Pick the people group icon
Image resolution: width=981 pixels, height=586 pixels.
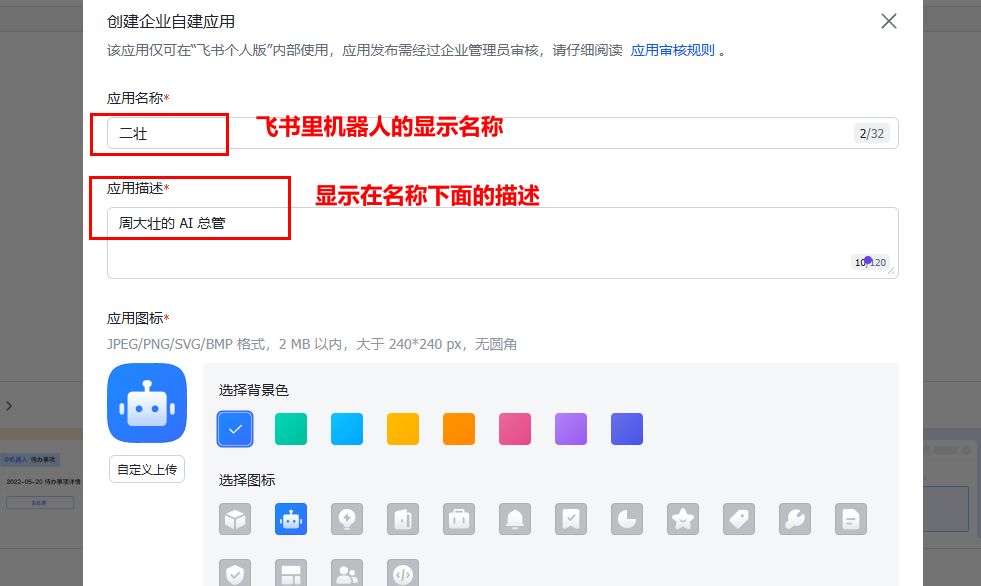click(347, 572)
